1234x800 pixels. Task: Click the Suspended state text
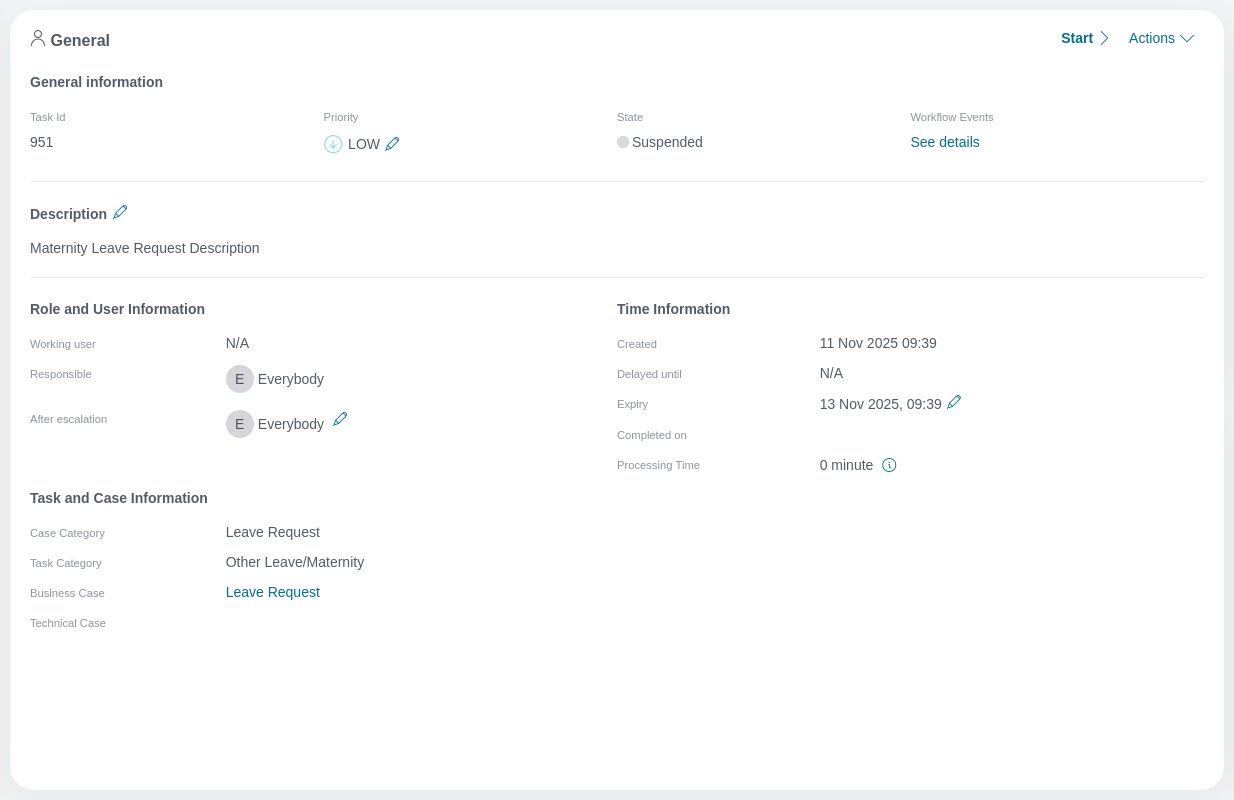click(667, 142)
